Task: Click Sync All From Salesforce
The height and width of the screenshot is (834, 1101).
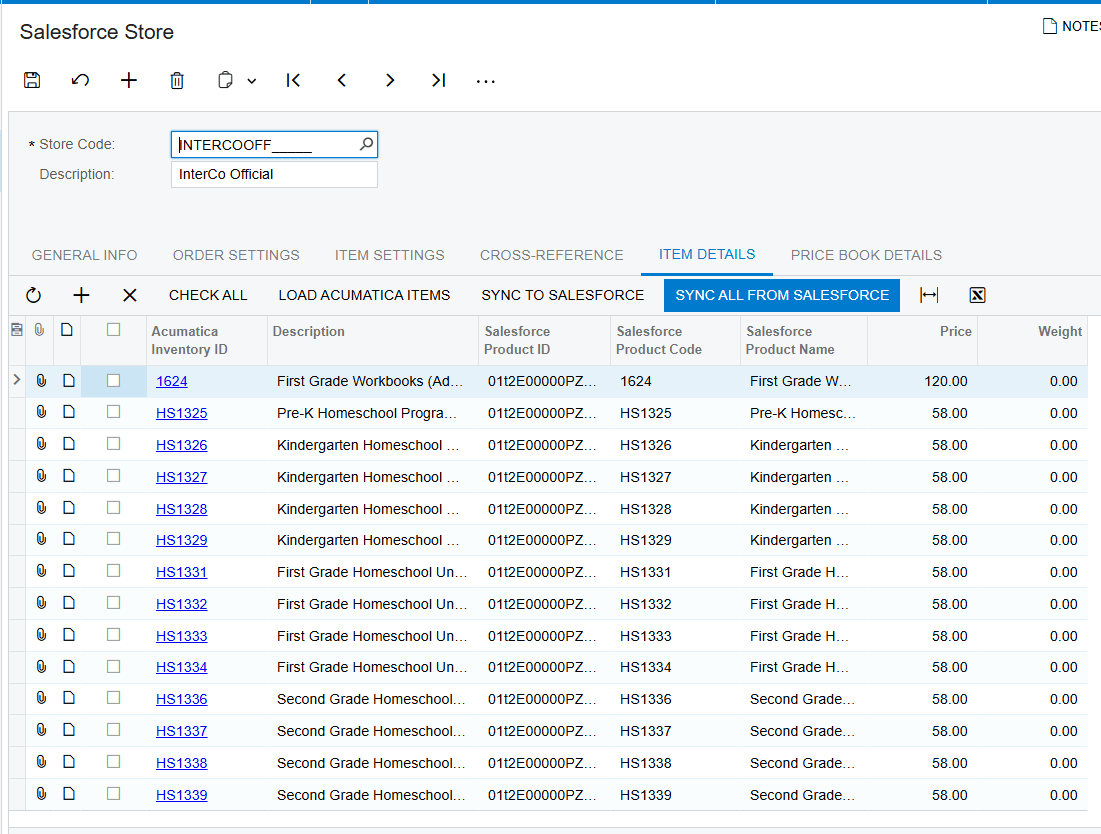Action: (782, 296)
